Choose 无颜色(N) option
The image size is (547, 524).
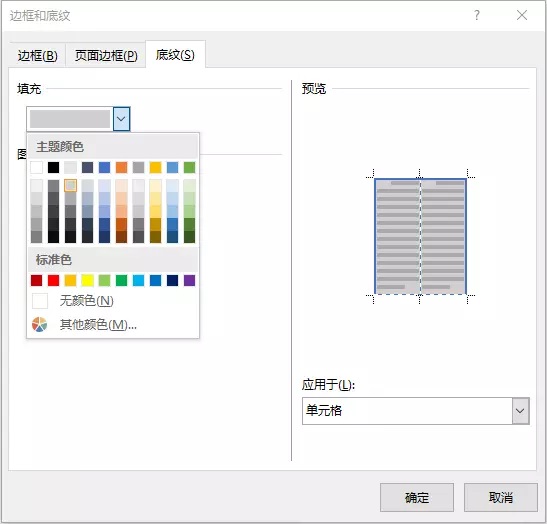click(x=87, y=301)
